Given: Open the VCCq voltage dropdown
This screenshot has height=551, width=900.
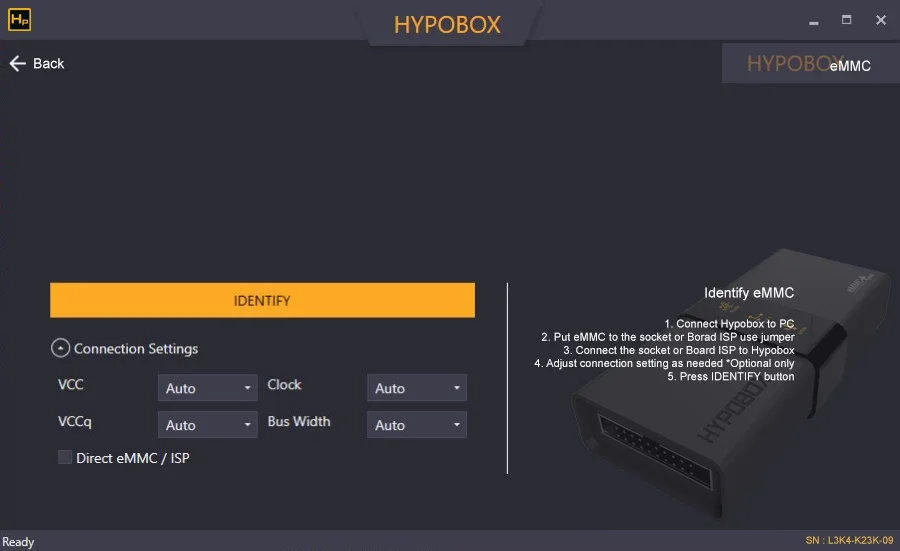Looking at the screenshot, I should [x=208, y=425].
